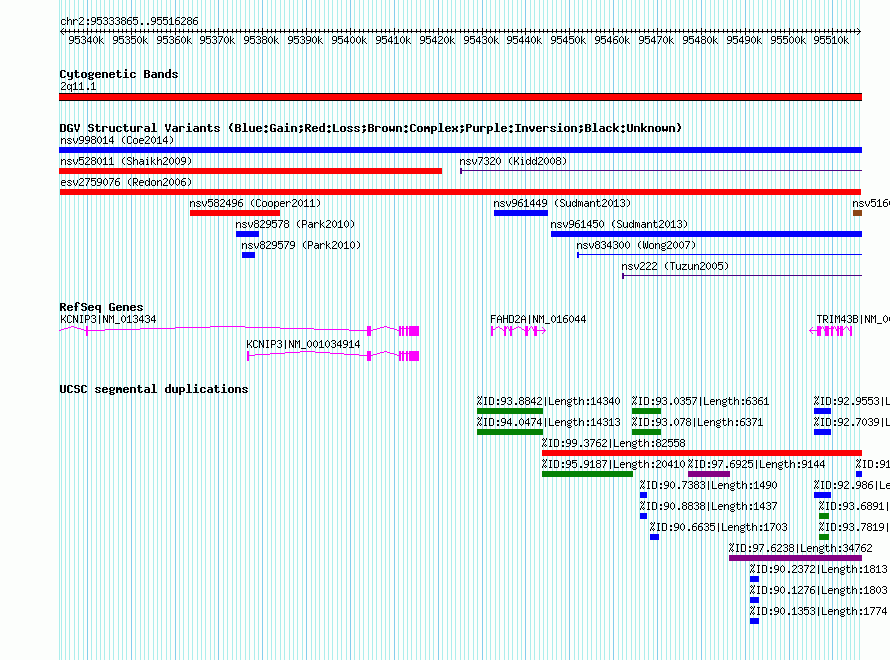Click the ruler's right arrow end
The image size is (890, 660).
pyautogui.click(x=859, y=31)
